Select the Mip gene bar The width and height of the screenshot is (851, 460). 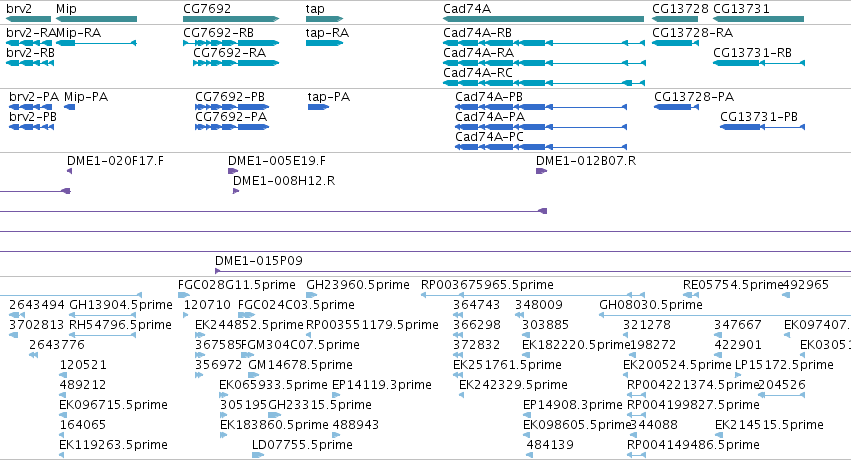pos(97,19)
